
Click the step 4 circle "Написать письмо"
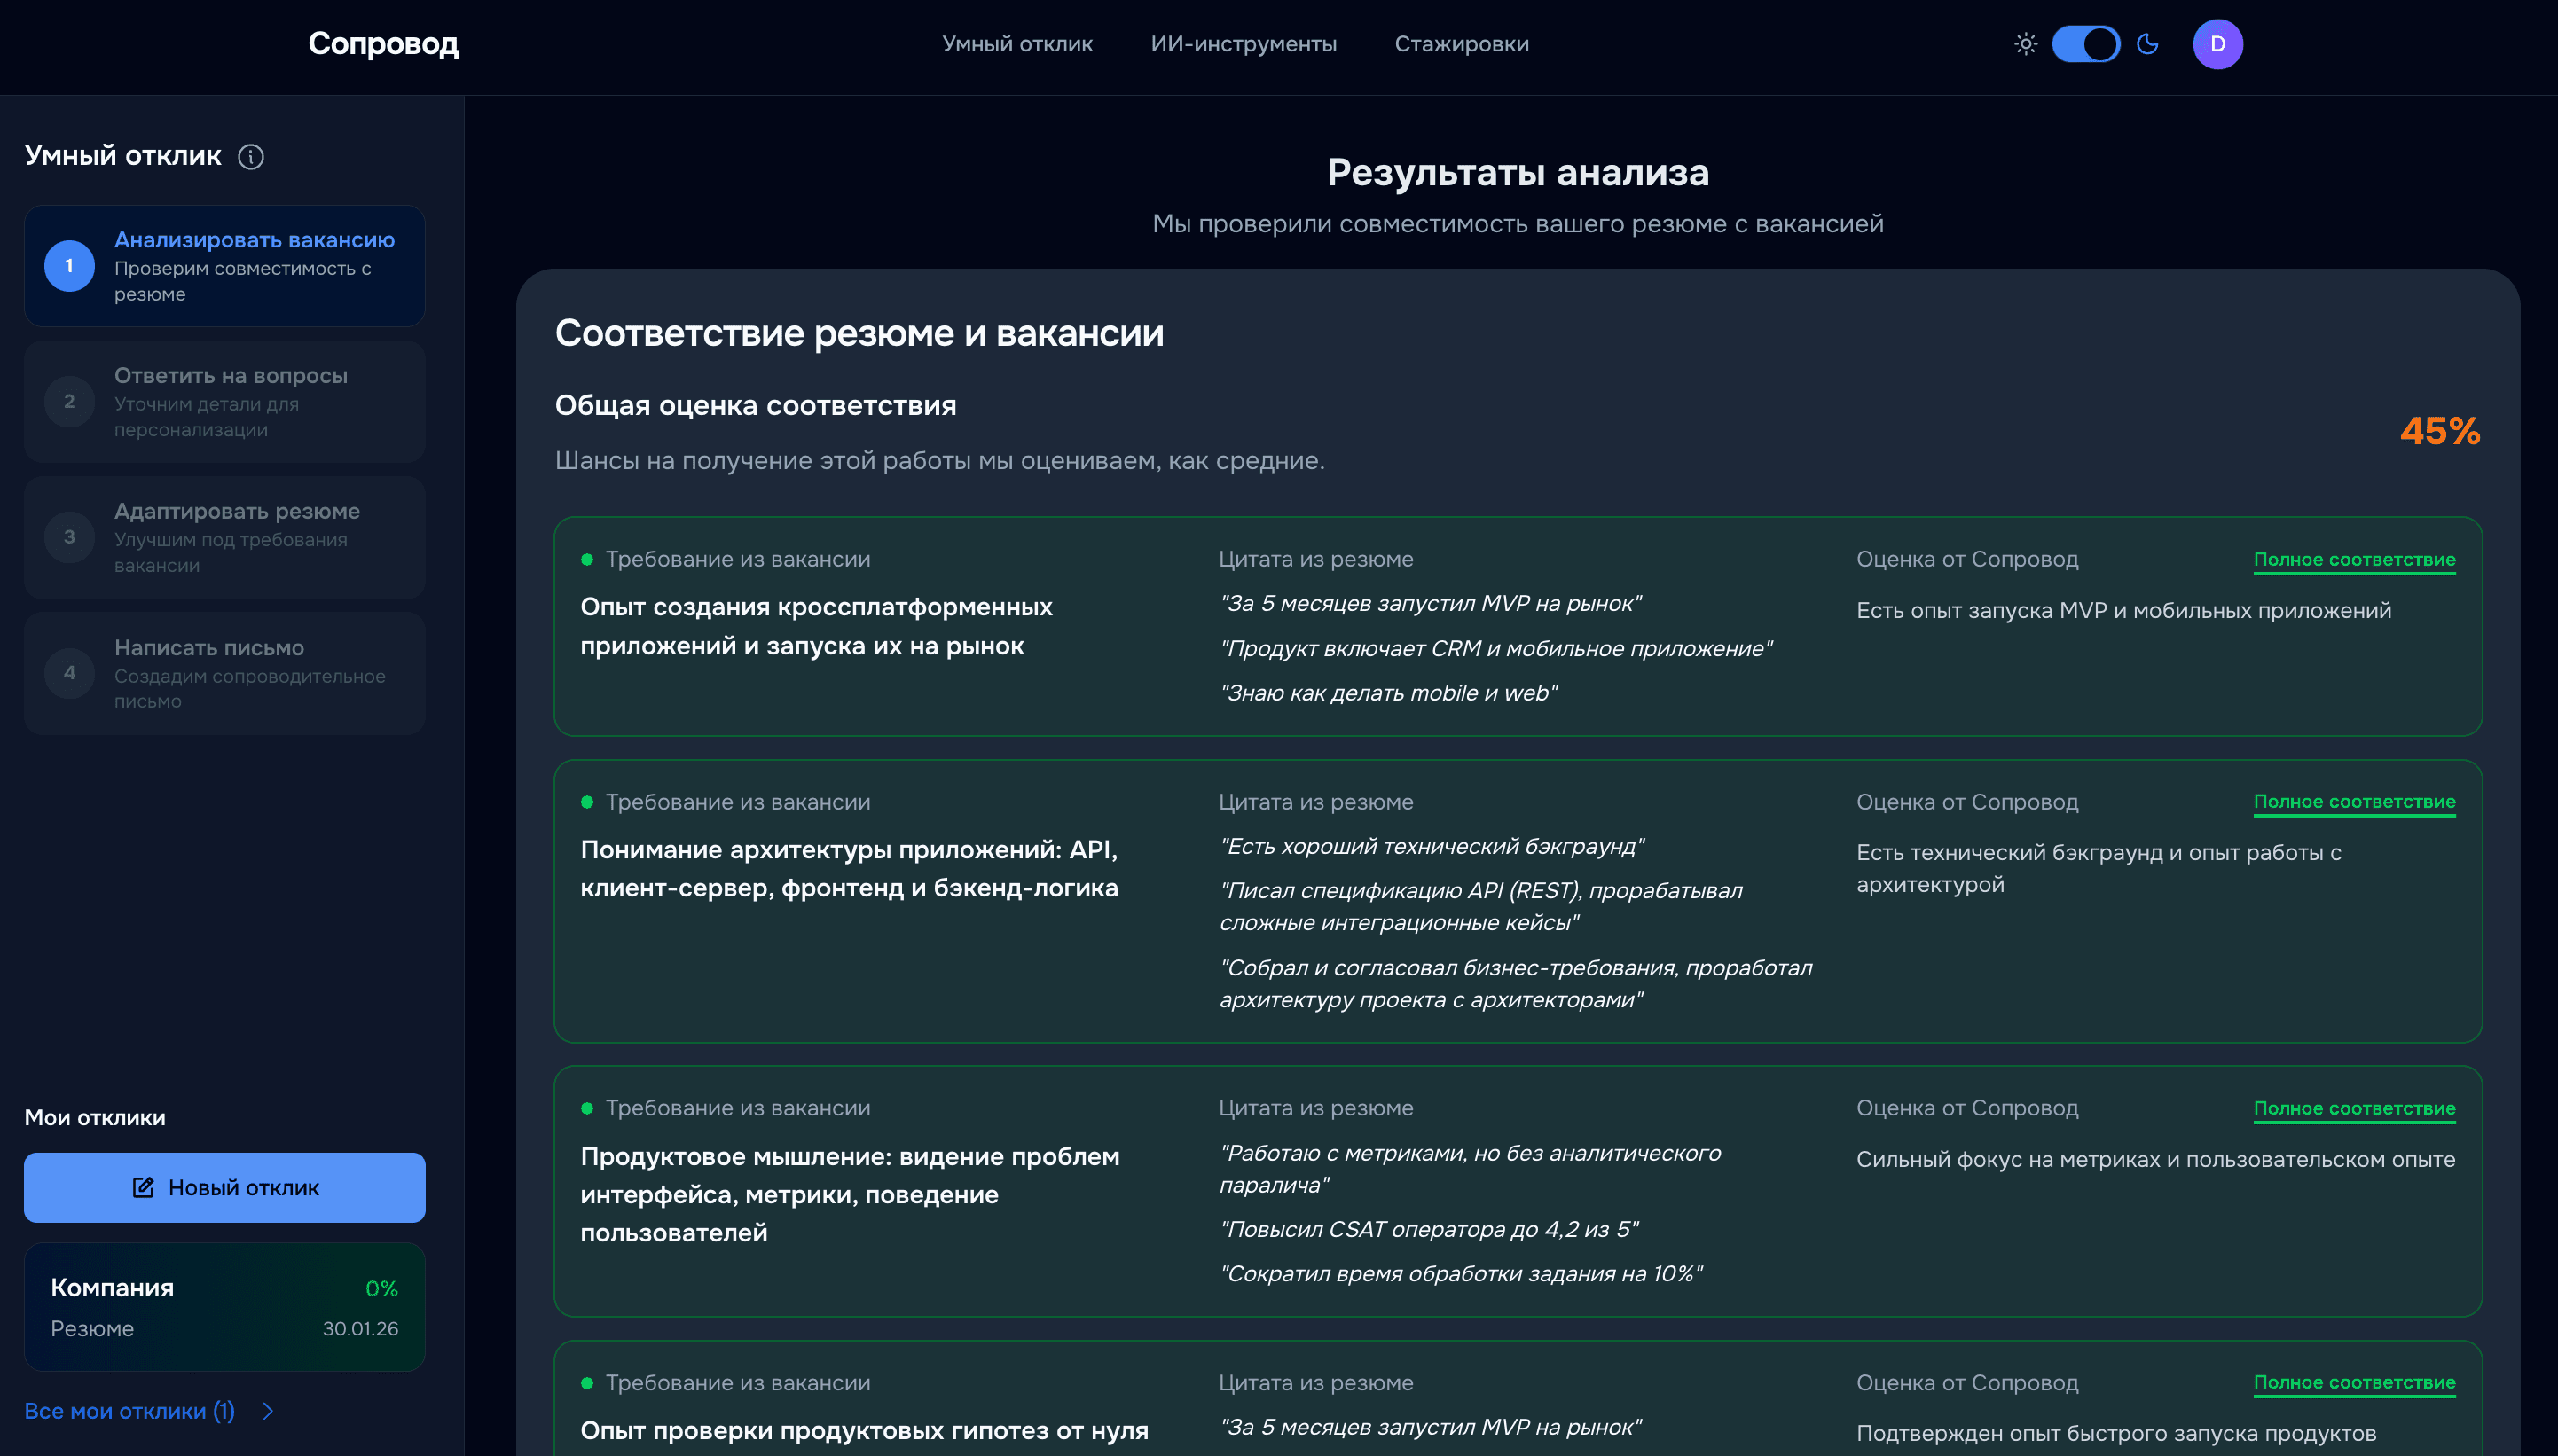(x=68, y=673)
